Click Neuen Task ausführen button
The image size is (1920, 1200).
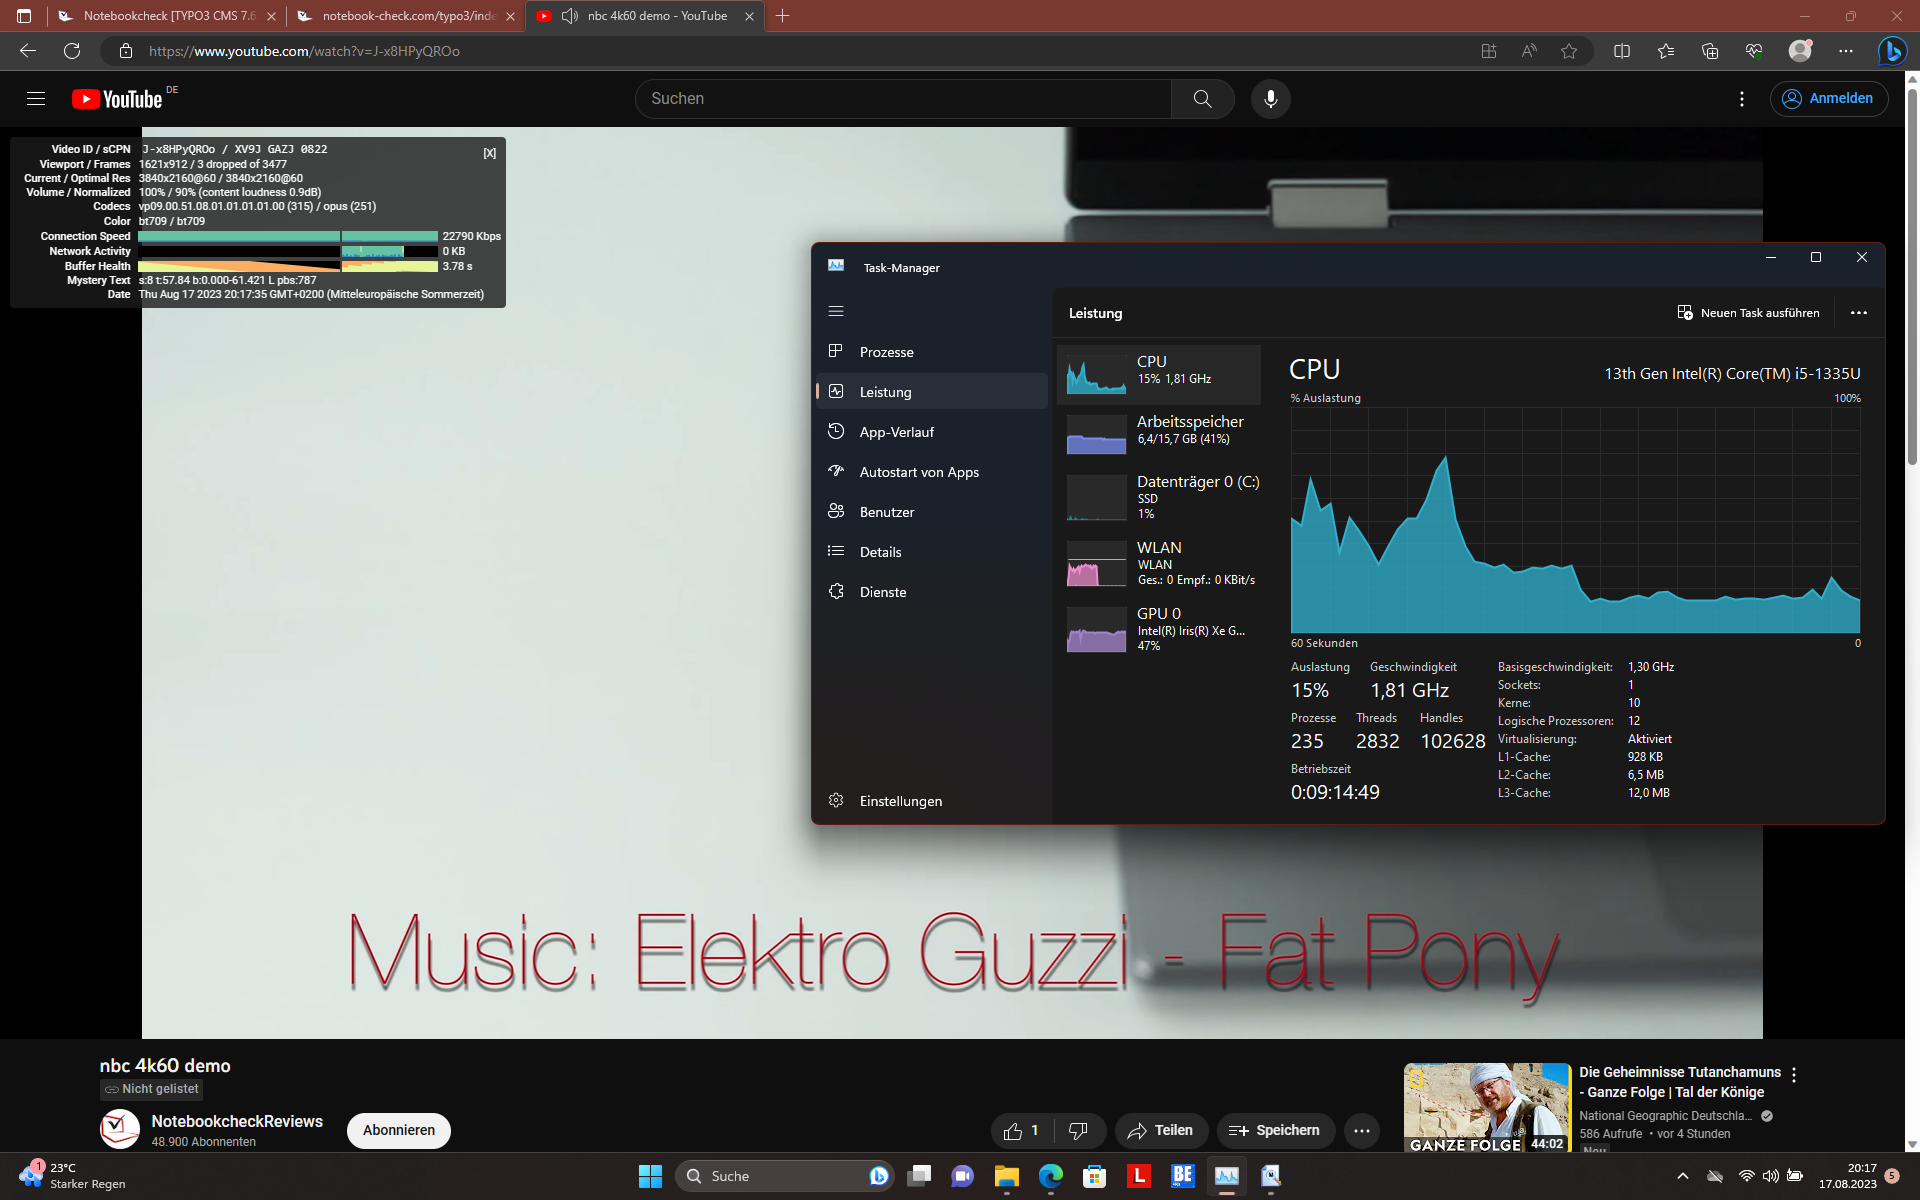pos(1748,313)
